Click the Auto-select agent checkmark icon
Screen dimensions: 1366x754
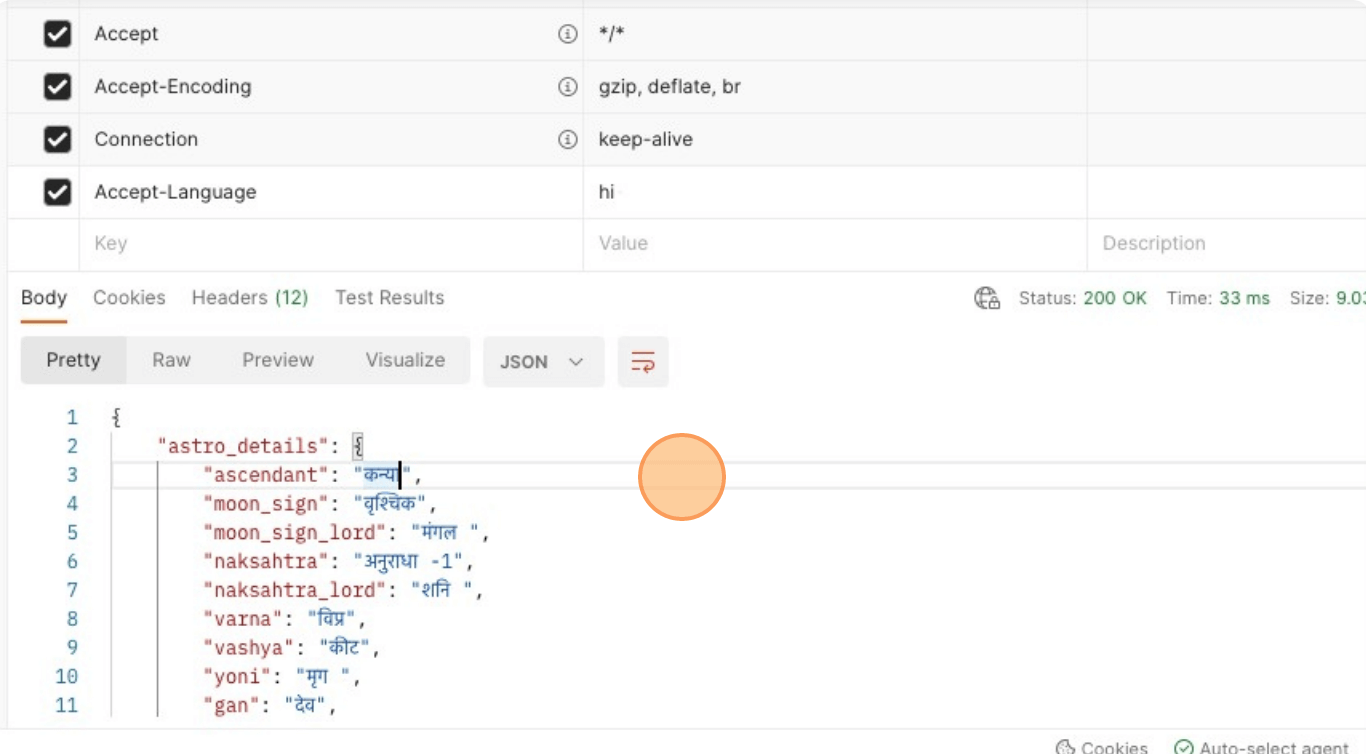tap(1184, 747)
